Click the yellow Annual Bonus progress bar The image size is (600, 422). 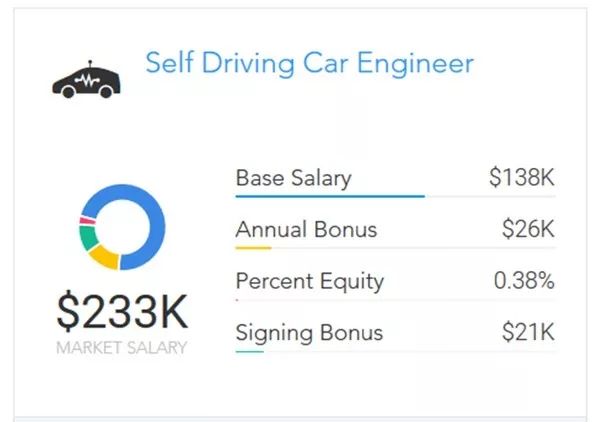pyautogui.click(x=253, y=247)
